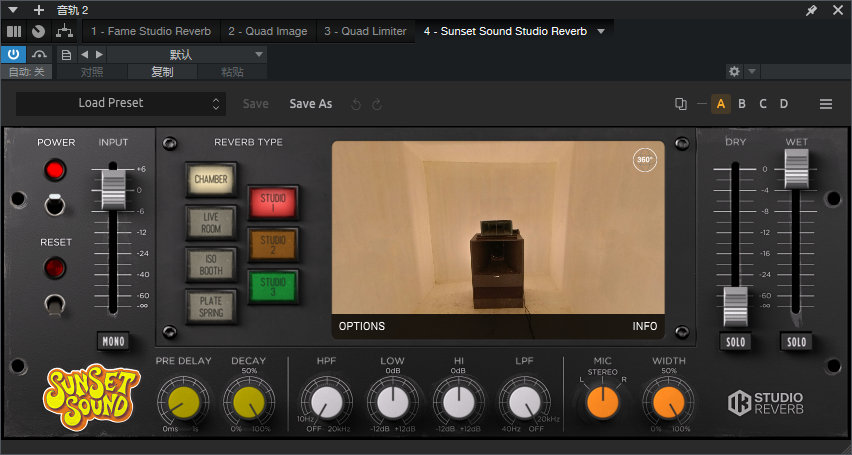Switch to 2 - Quad Image tab
Viewport: 852px width, 455px height.
click(268, 32)
